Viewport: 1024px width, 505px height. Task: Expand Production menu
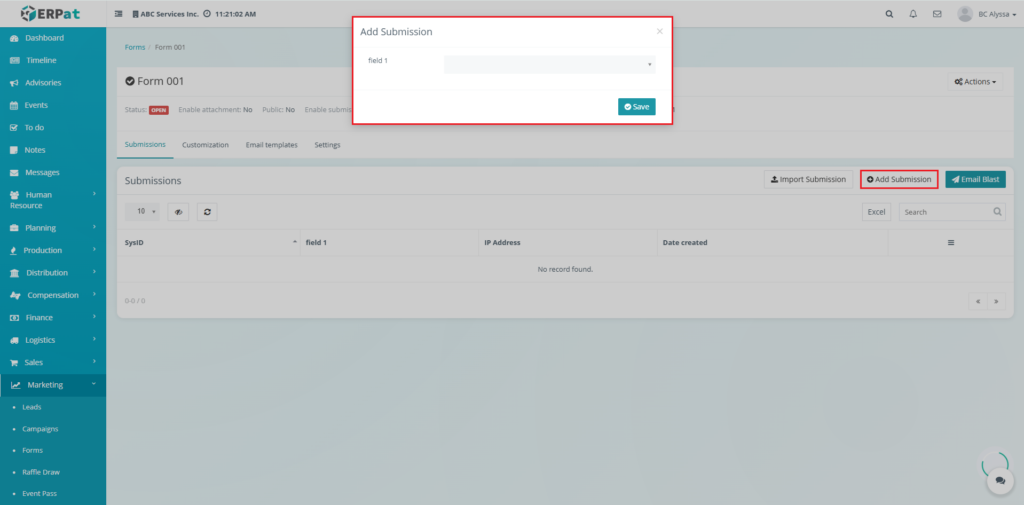tap(53, 250)
